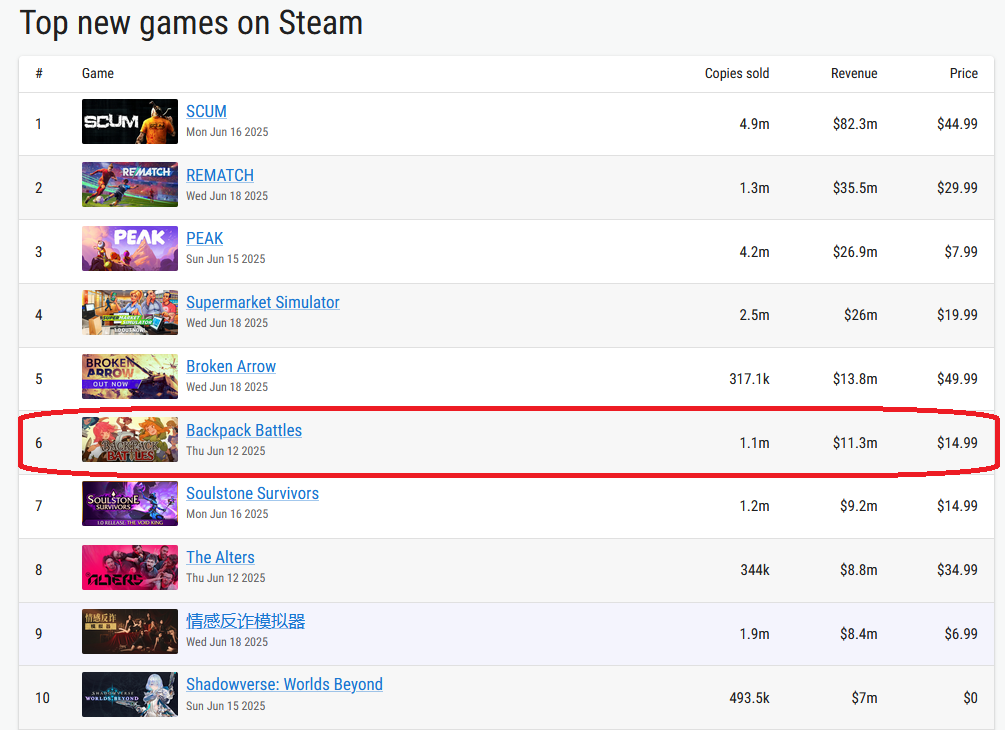The image size is (1005, 730).
Task: Click the Soulstone Survivors thumbnail
Action: [130, 503]
